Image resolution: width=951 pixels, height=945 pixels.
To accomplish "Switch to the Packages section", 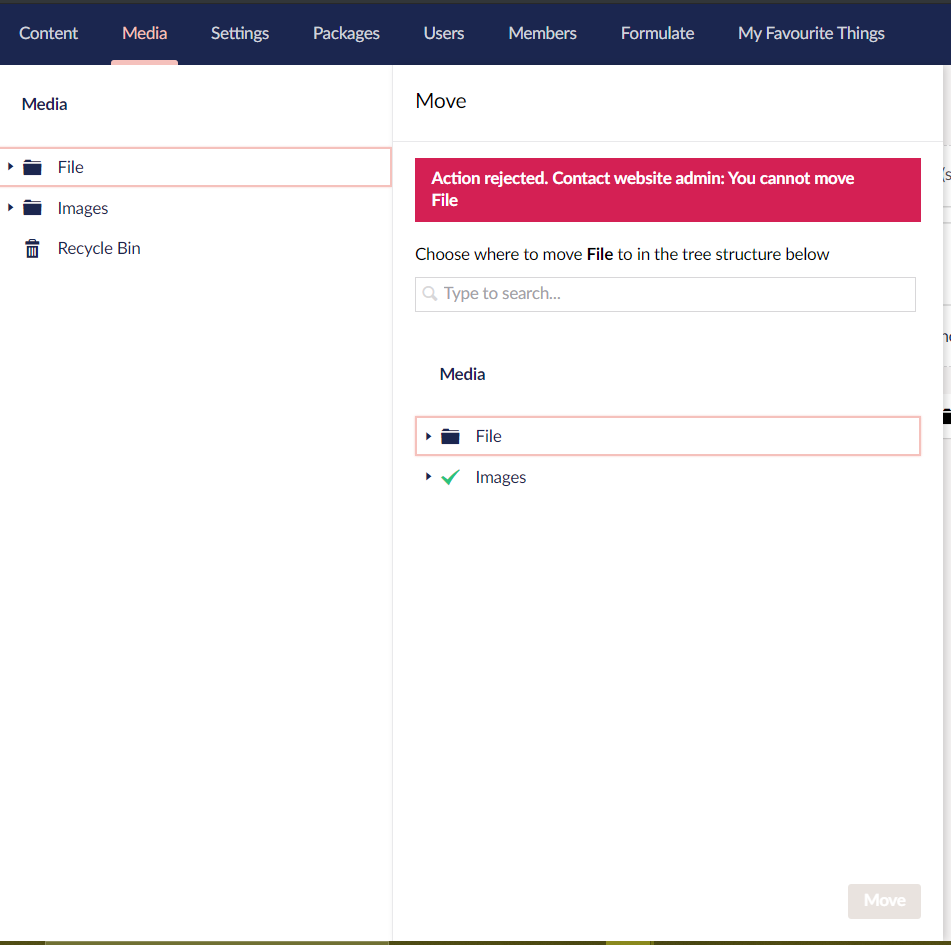I will (346, 33).
